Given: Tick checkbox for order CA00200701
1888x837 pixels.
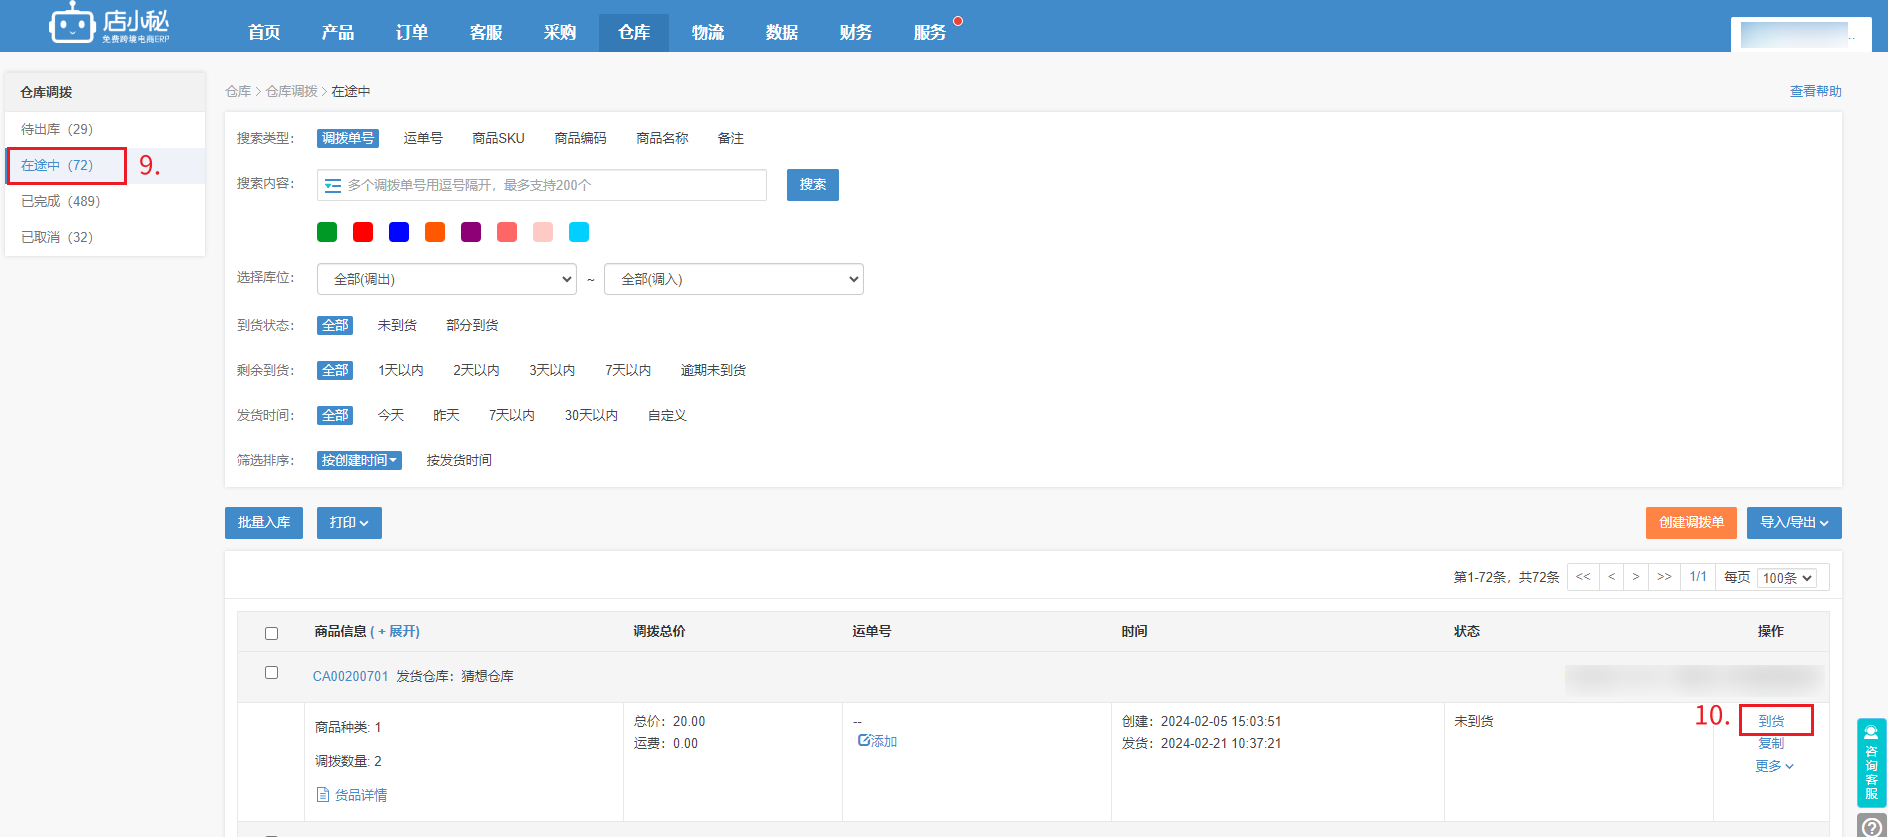Looking at the screenshot, I should pyautogui.click(x=271, y=672).
